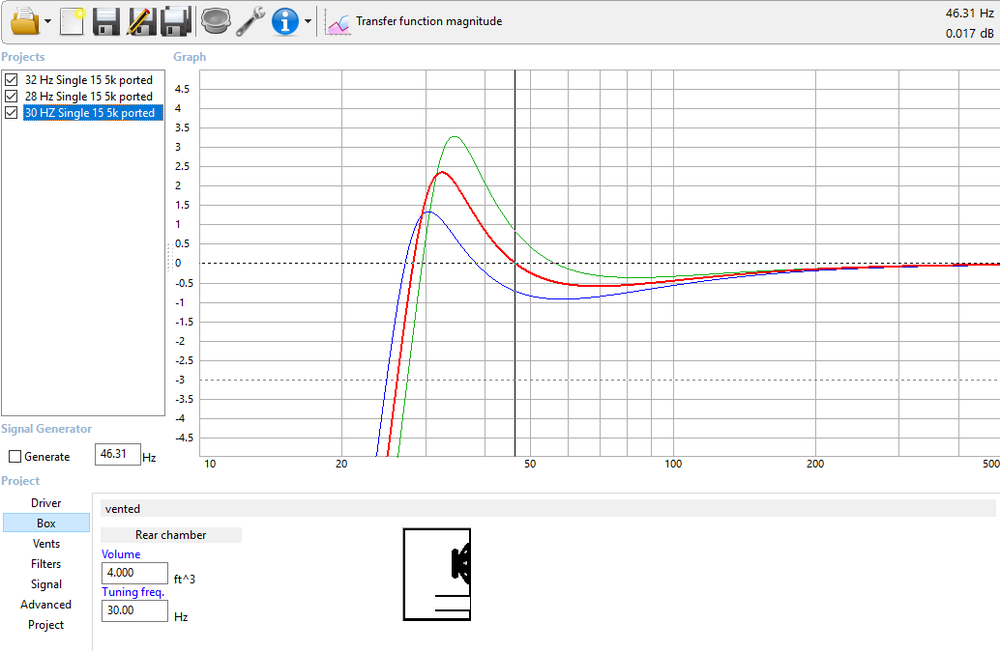Click the Tuning freq. input field

[x=135, y=611]
